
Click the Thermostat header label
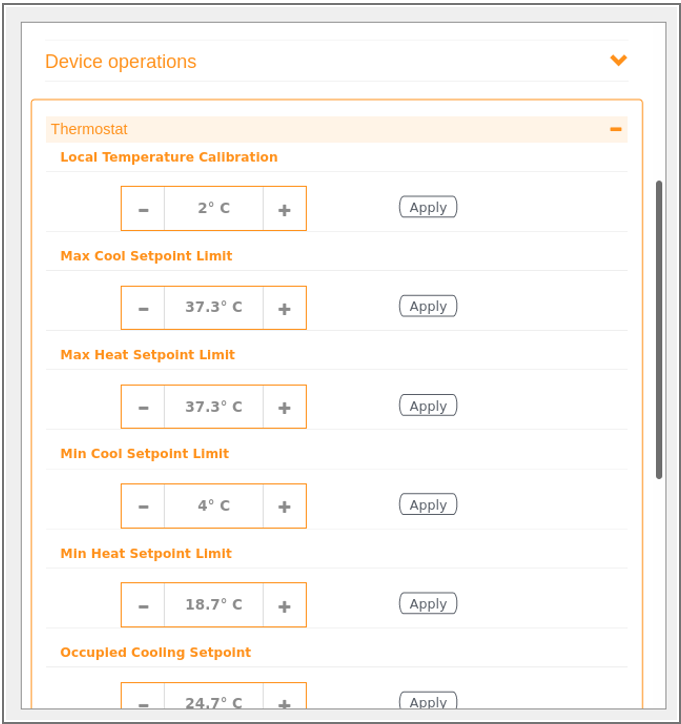(x=89, y=129)
